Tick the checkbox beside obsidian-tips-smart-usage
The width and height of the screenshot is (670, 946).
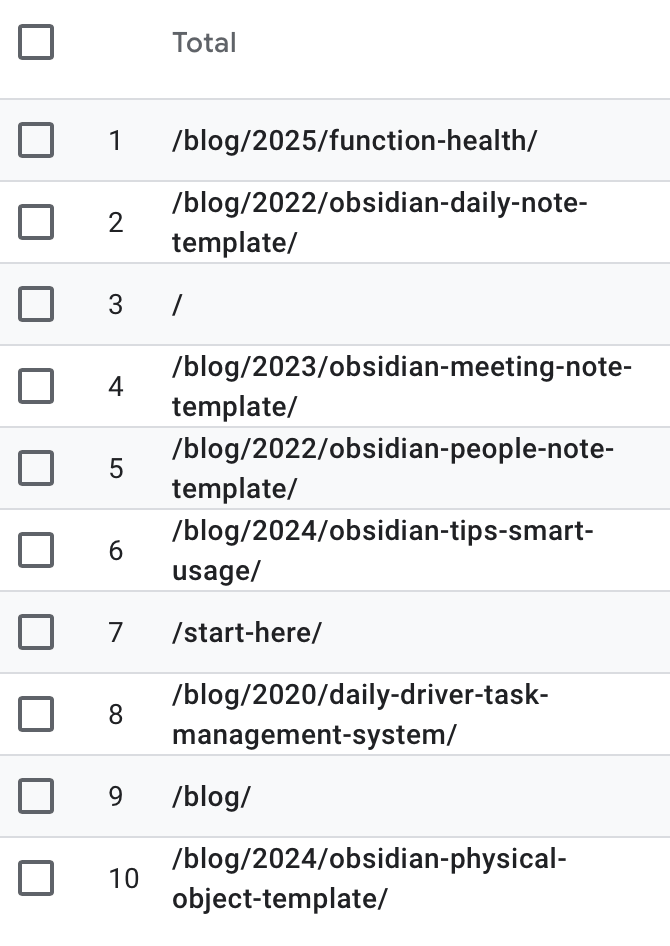36,549
